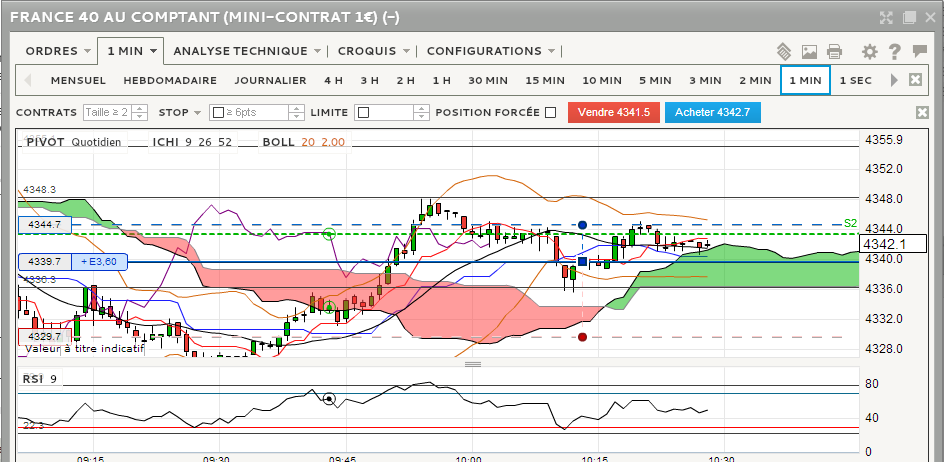This screenshot has width=944, height=462.
Task: Open the chat speech bubble icon
Action: coord(919,51)
